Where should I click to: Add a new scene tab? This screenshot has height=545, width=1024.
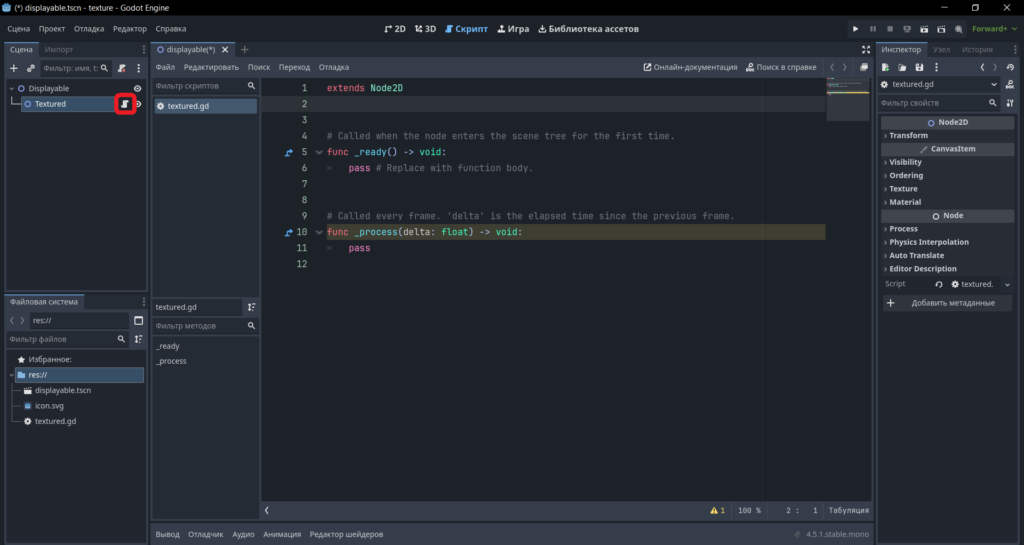point(244,50)
